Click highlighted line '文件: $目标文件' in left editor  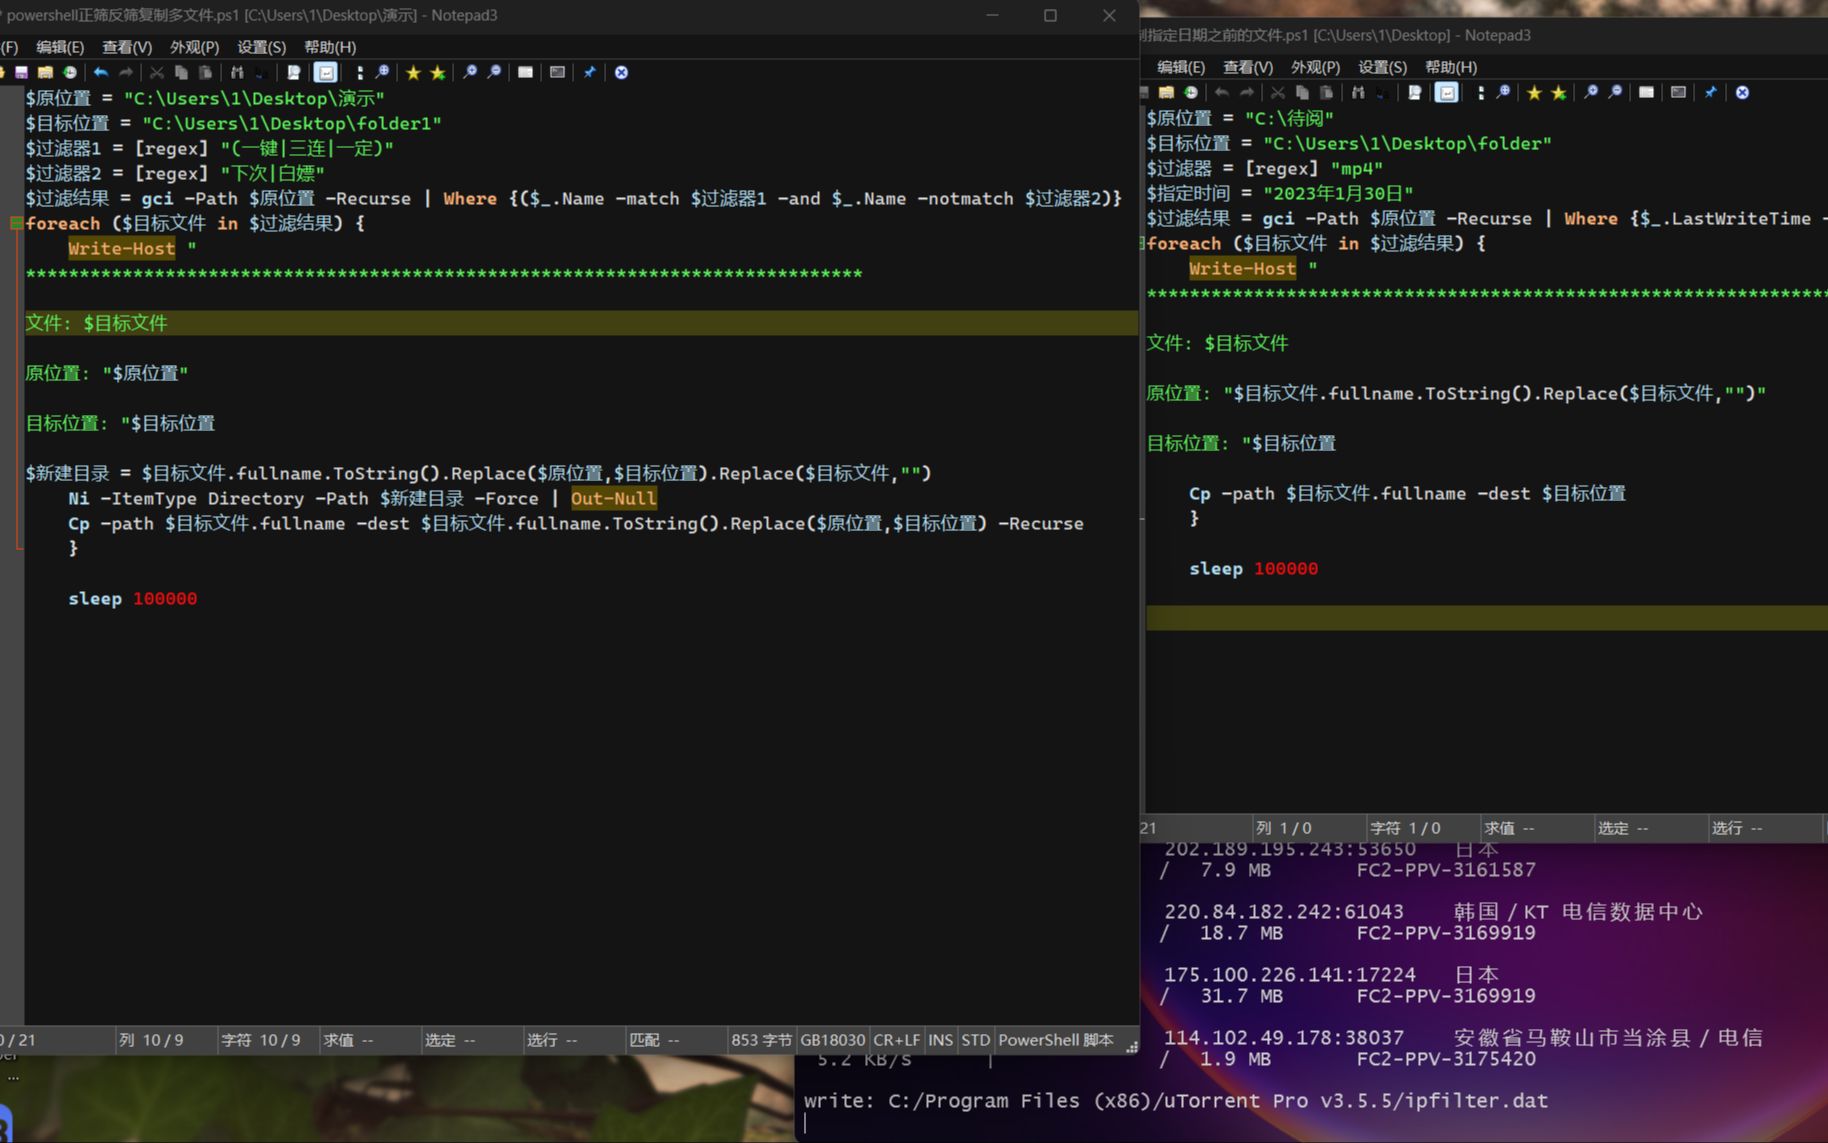click(x=582, y=323)
